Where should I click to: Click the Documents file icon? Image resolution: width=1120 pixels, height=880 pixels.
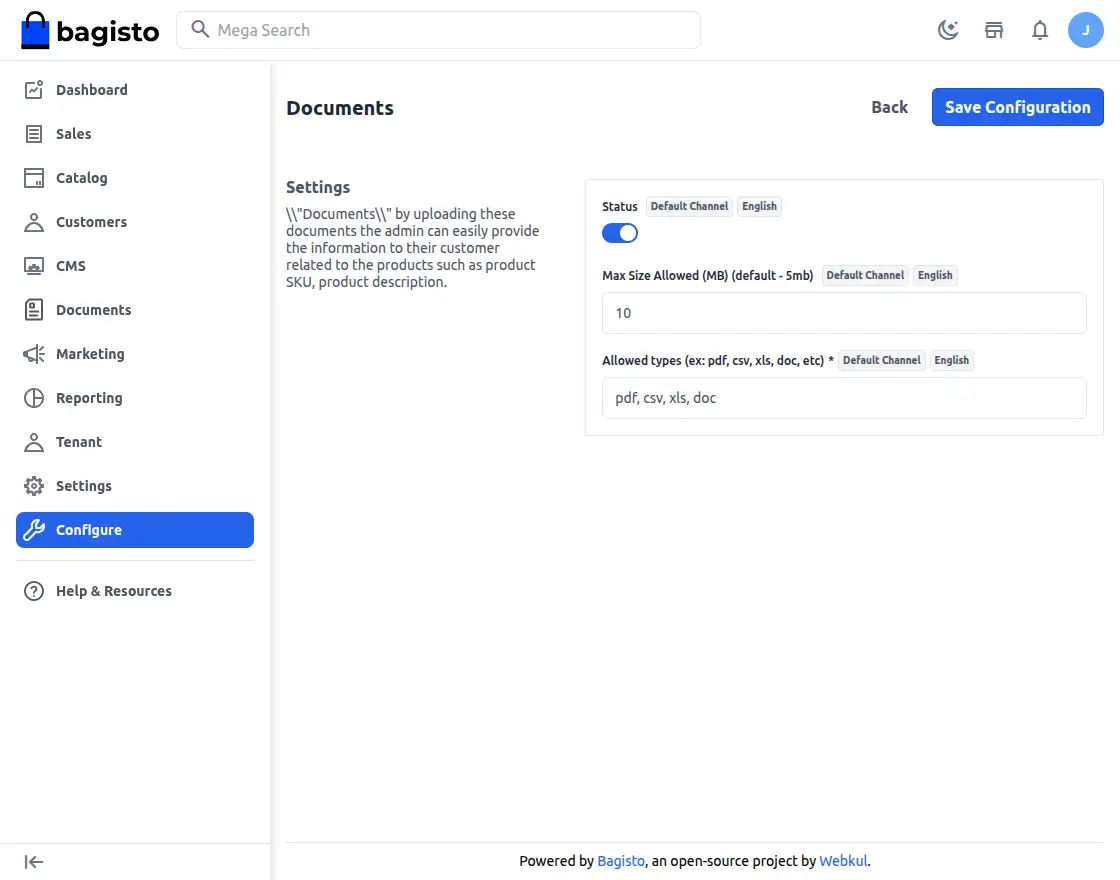(34, 310)
